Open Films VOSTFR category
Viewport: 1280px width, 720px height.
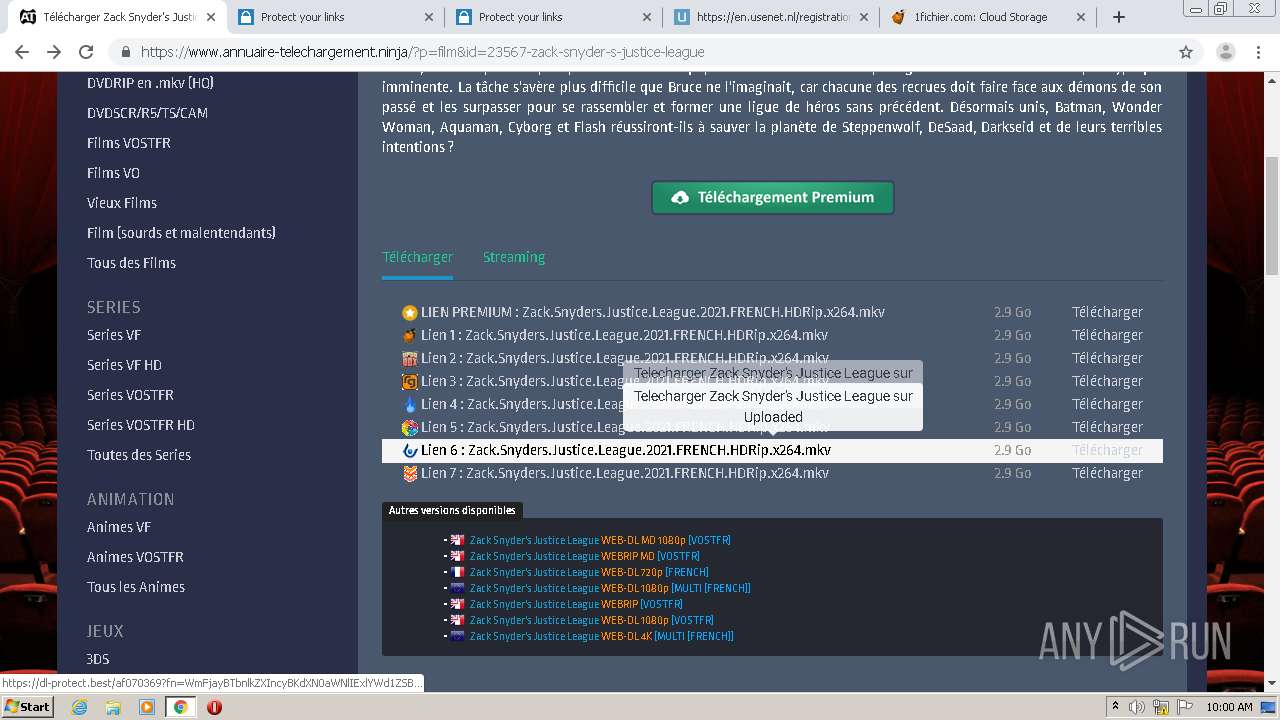(x=128, y=143)
